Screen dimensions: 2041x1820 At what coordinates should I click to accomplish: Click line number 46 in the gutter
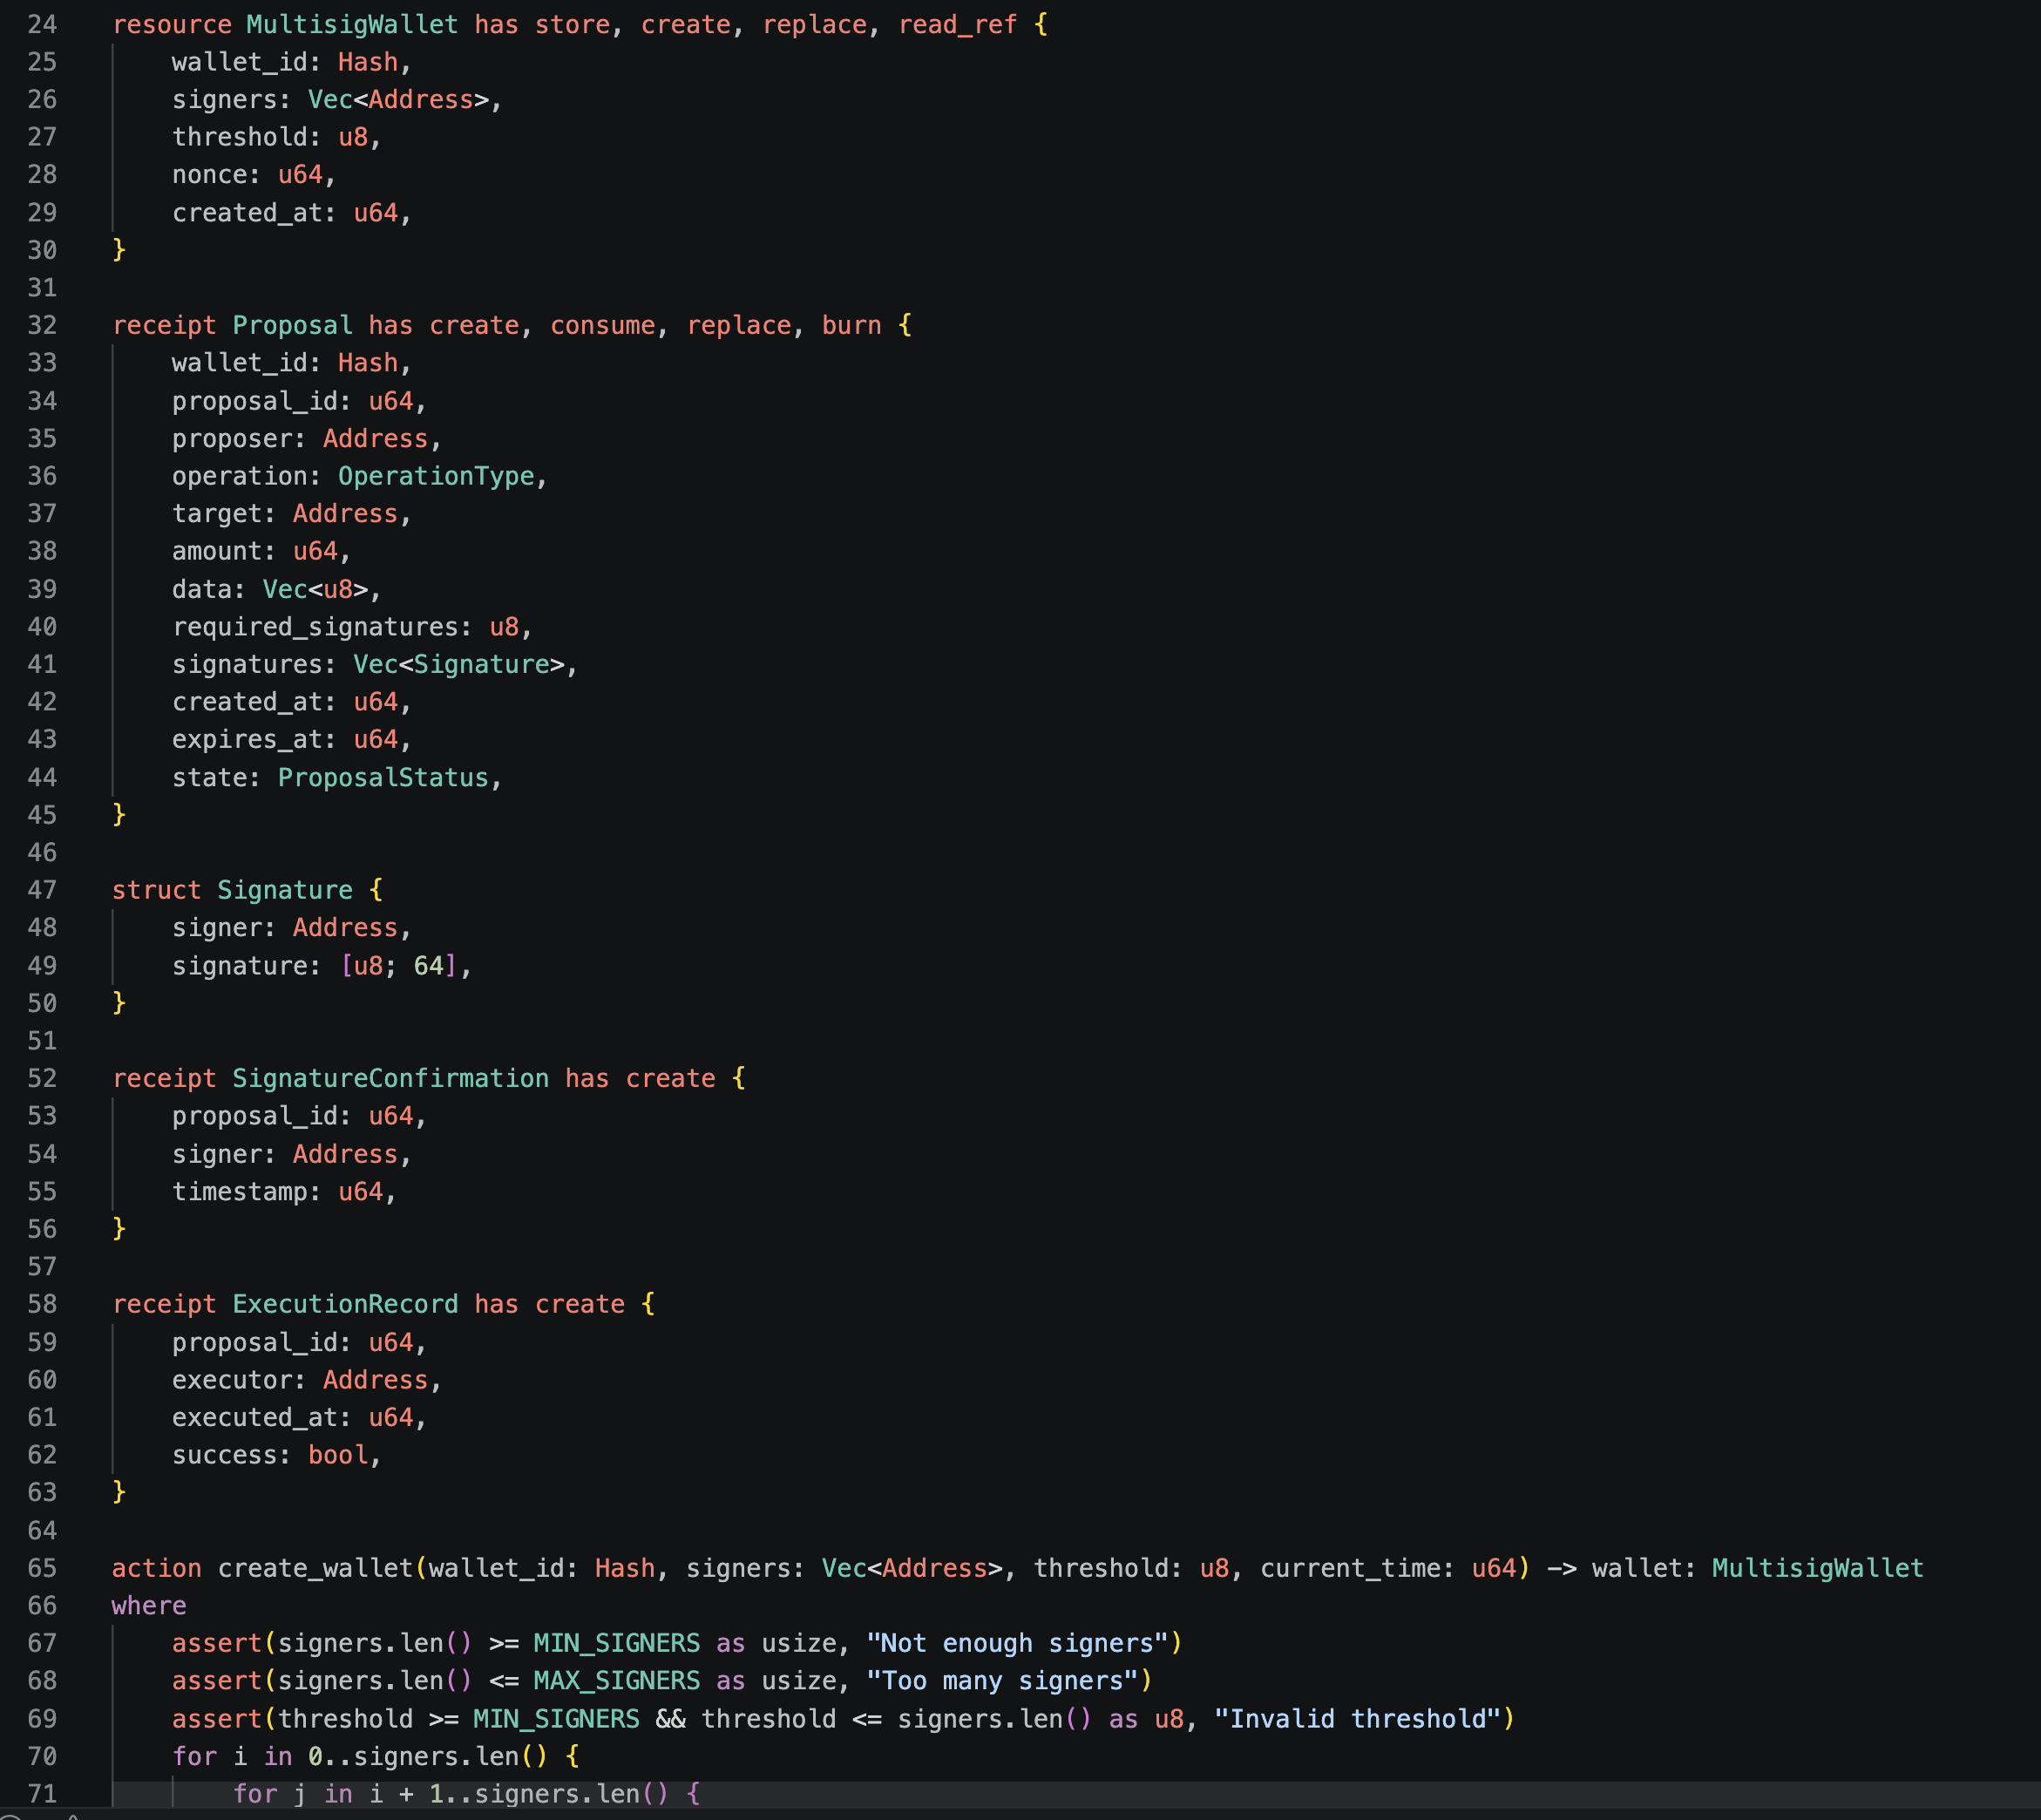[42, 853]
